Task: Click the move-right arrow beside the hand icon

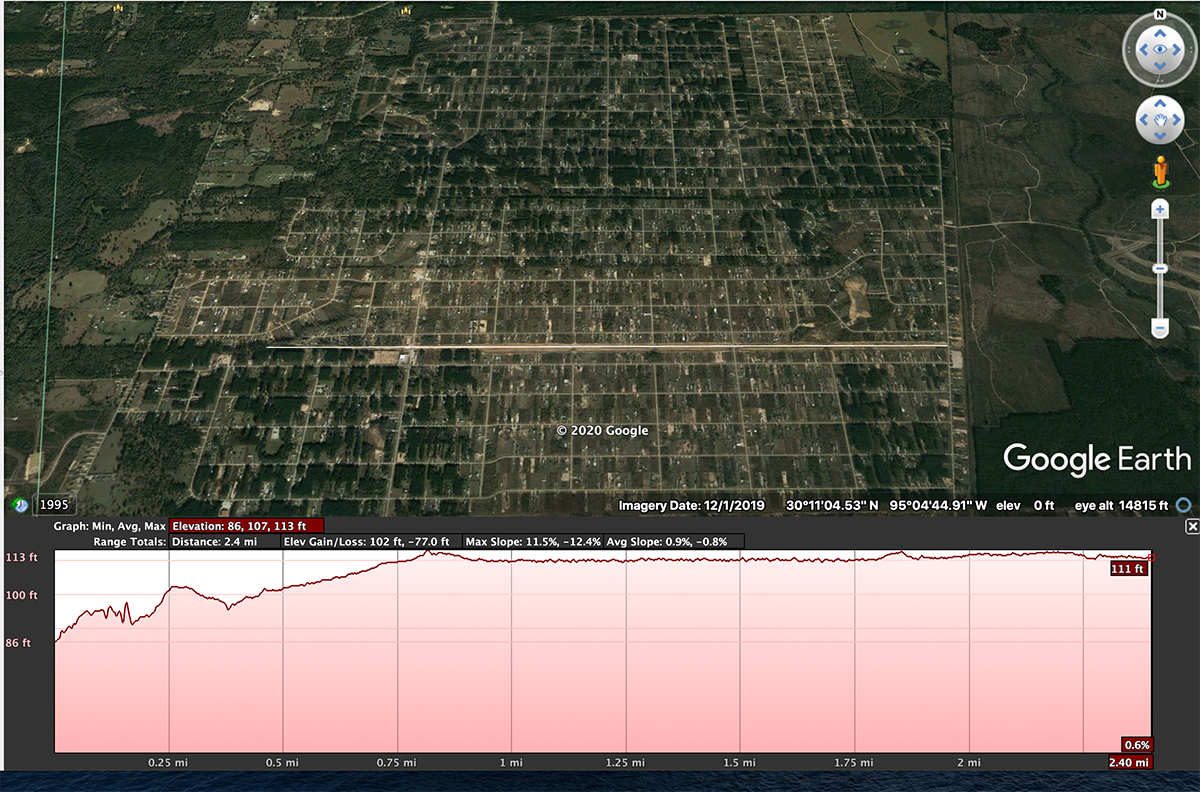Action: [x=1178, y=121]
